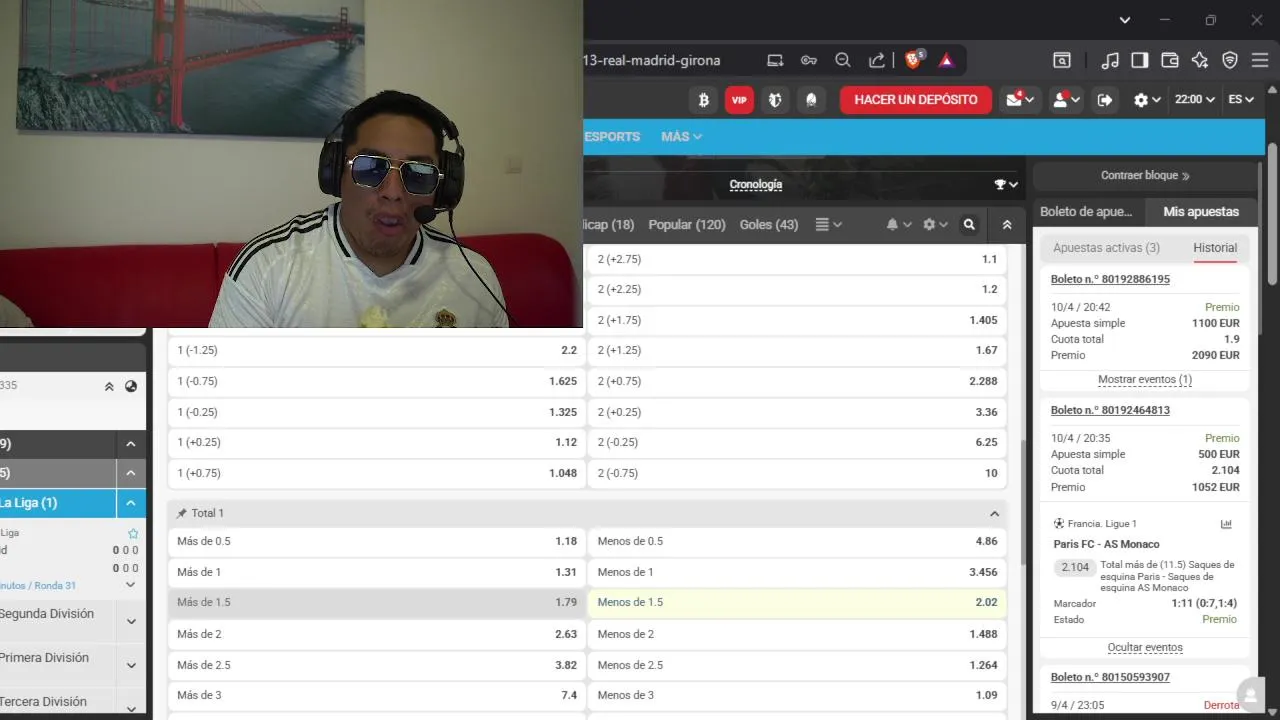Select the Goles (43) markets tab
Viewport: 1280px width, 720px height.
pyautogui.click(x=769, y=225)
